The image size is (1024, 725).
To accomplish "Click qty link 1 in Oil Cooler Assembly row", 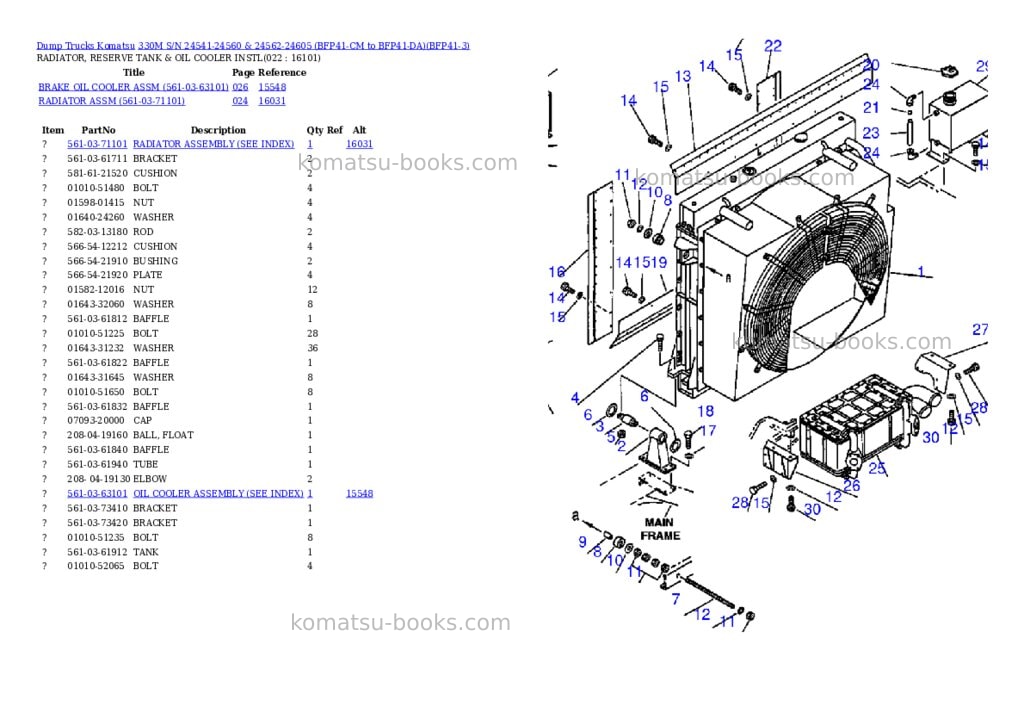I will (310, 493).
